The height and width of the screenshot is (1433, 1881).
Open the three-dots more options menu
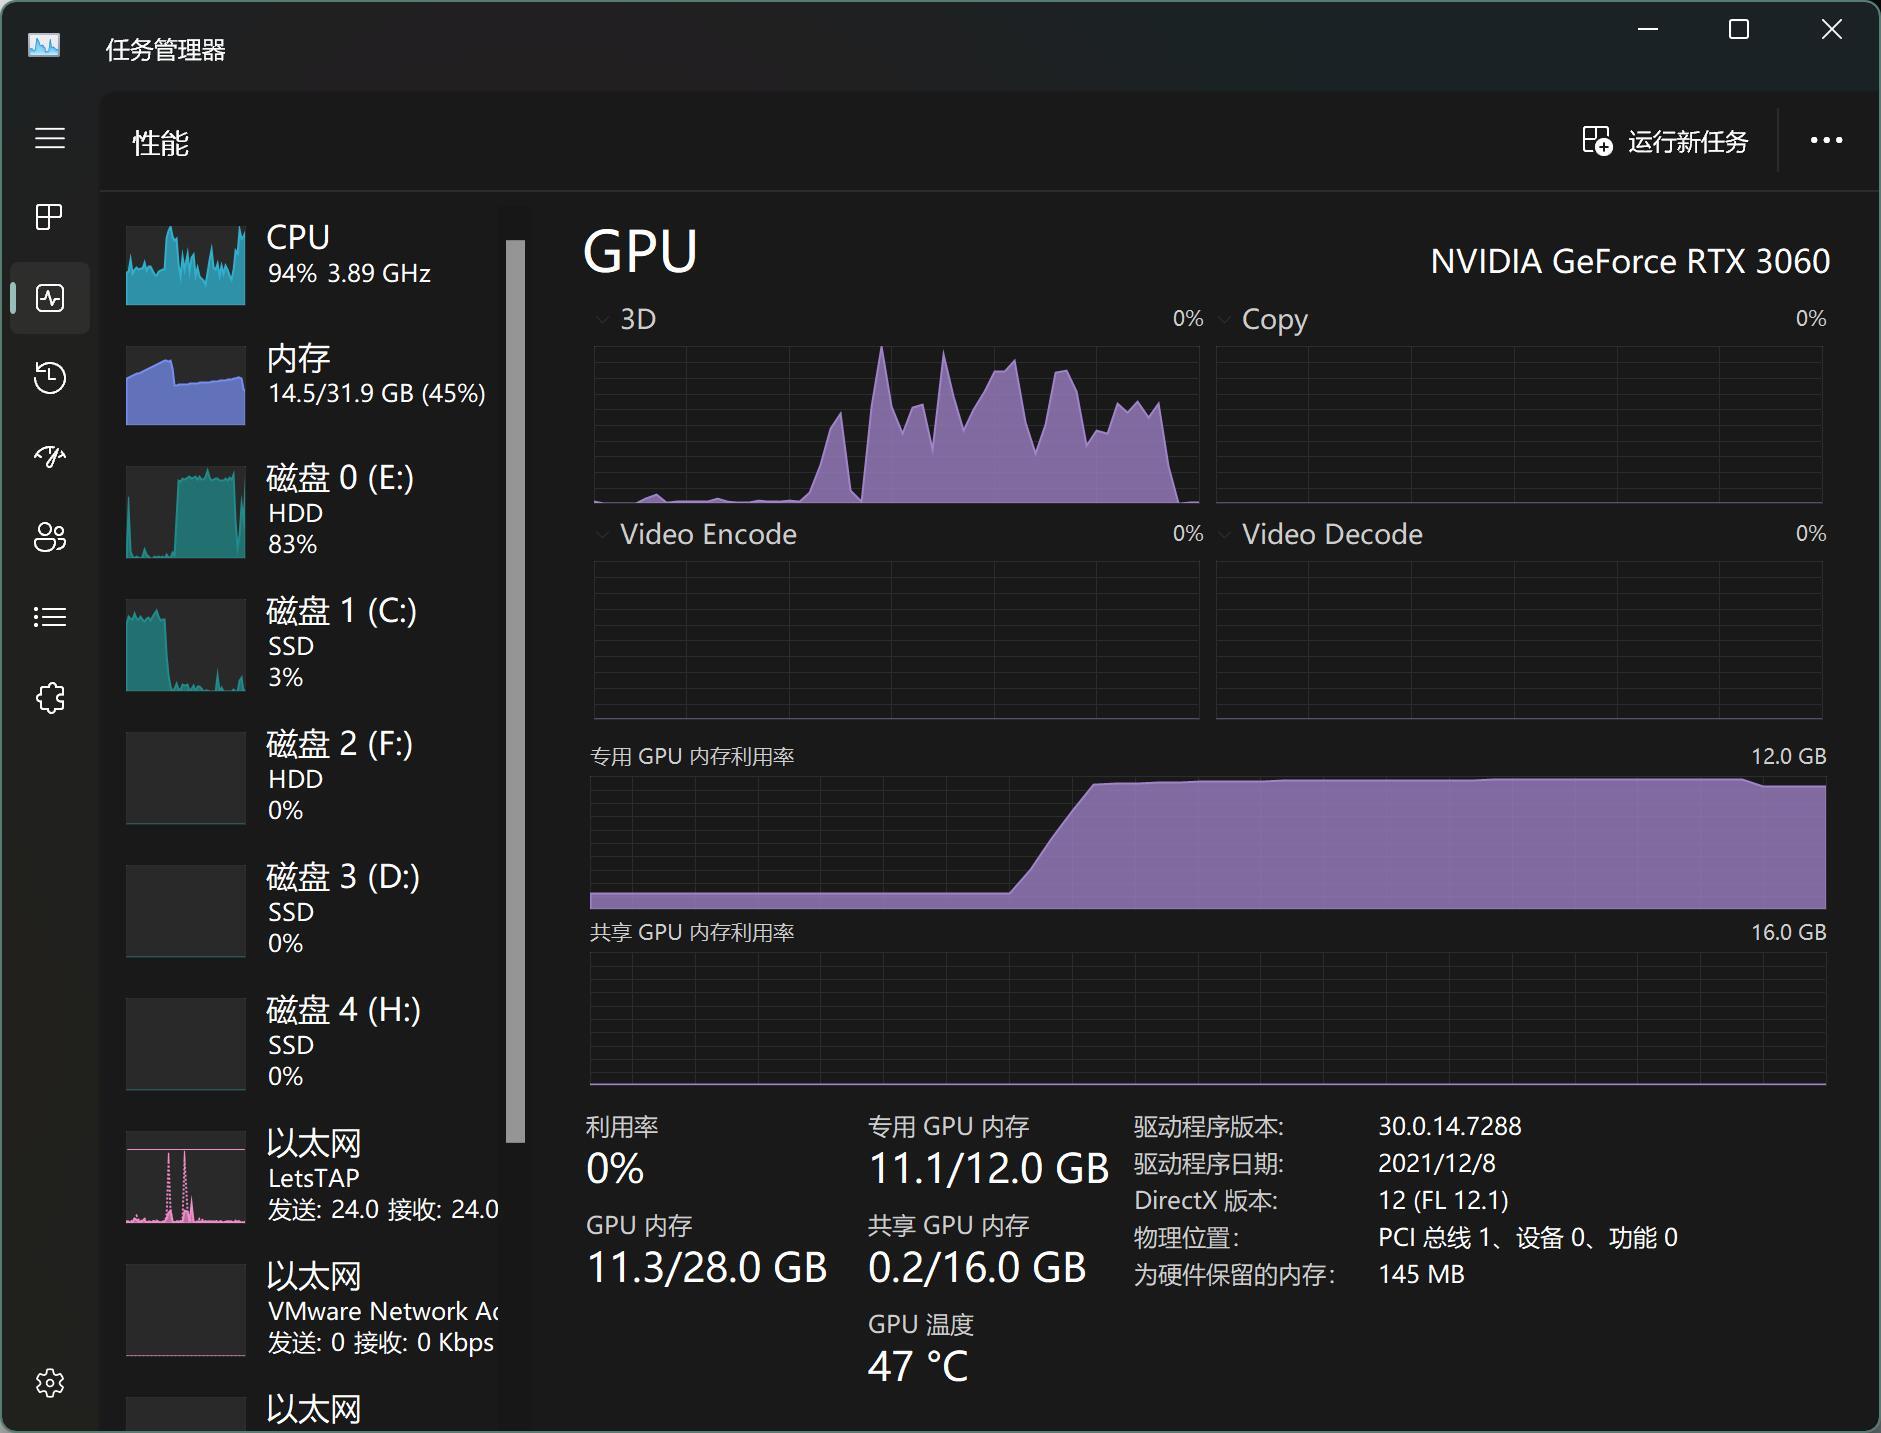1826,141
